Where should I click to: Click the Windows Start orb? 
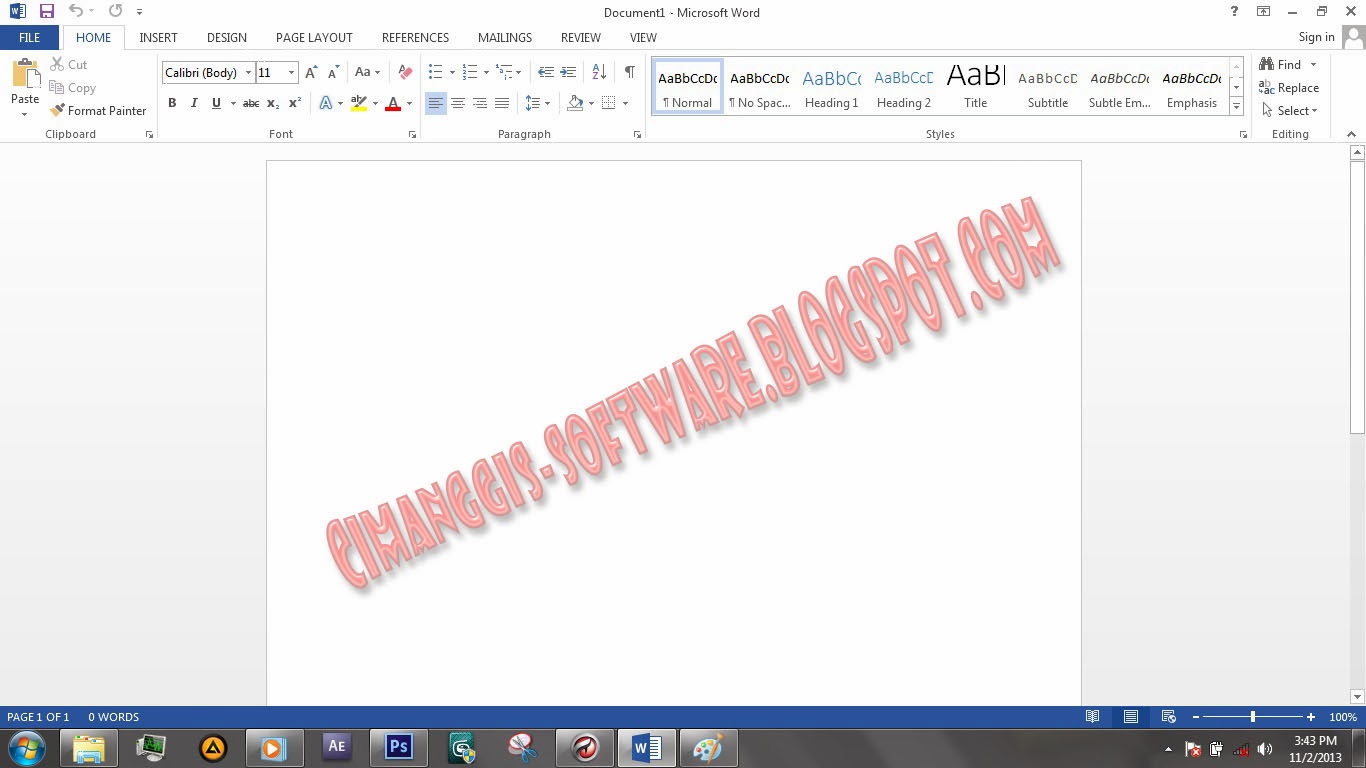pos(27,747)
